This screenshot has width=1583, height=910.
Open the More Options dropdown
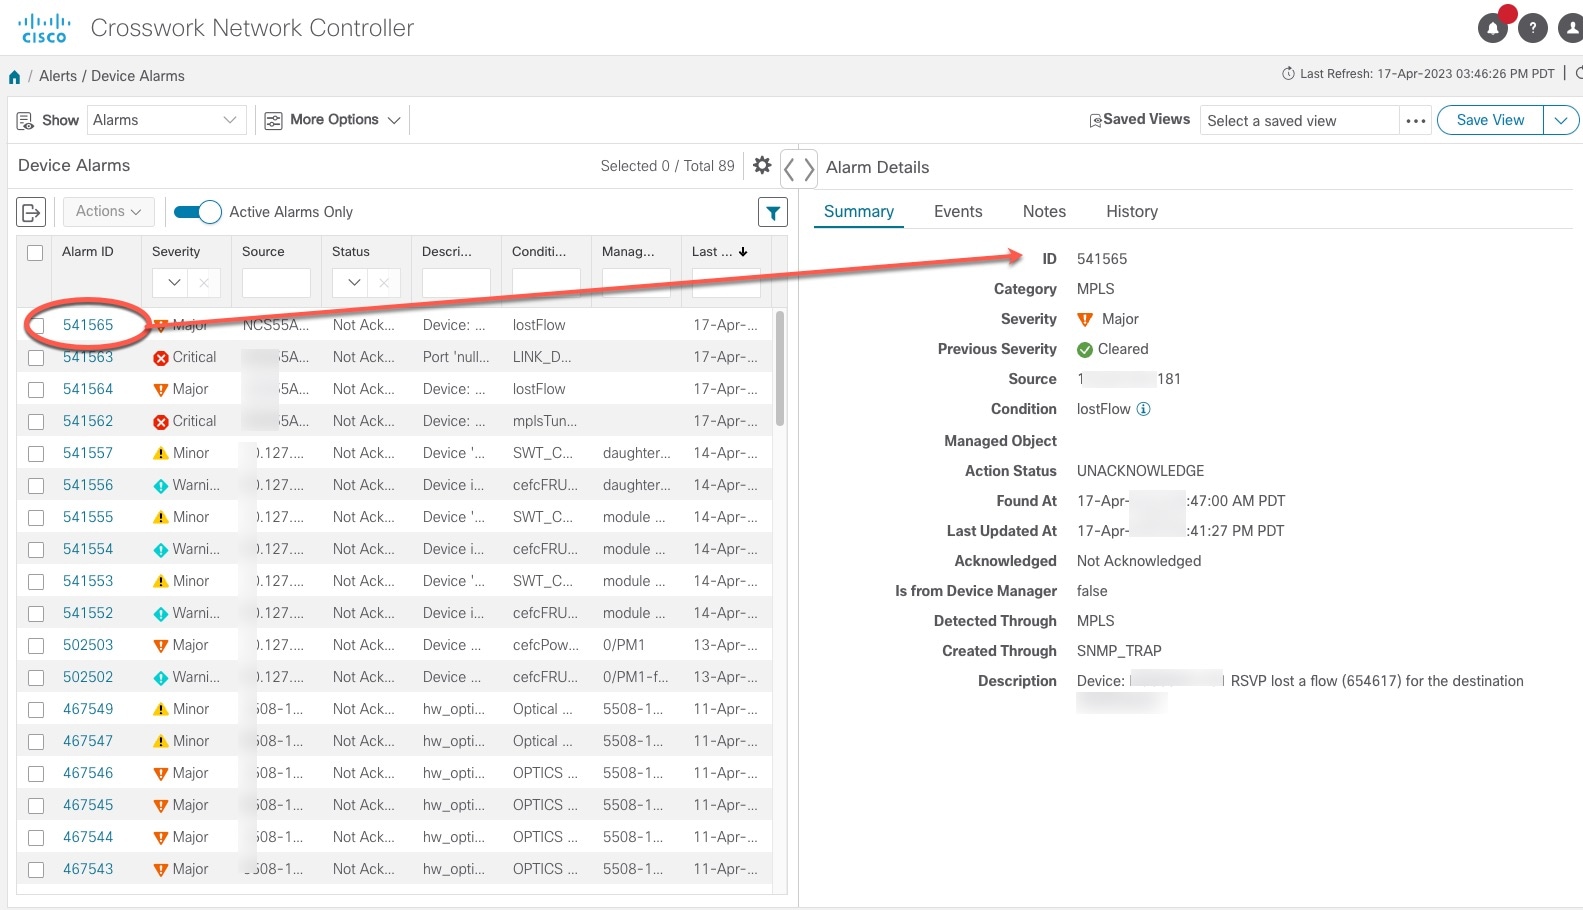[332, 120]
